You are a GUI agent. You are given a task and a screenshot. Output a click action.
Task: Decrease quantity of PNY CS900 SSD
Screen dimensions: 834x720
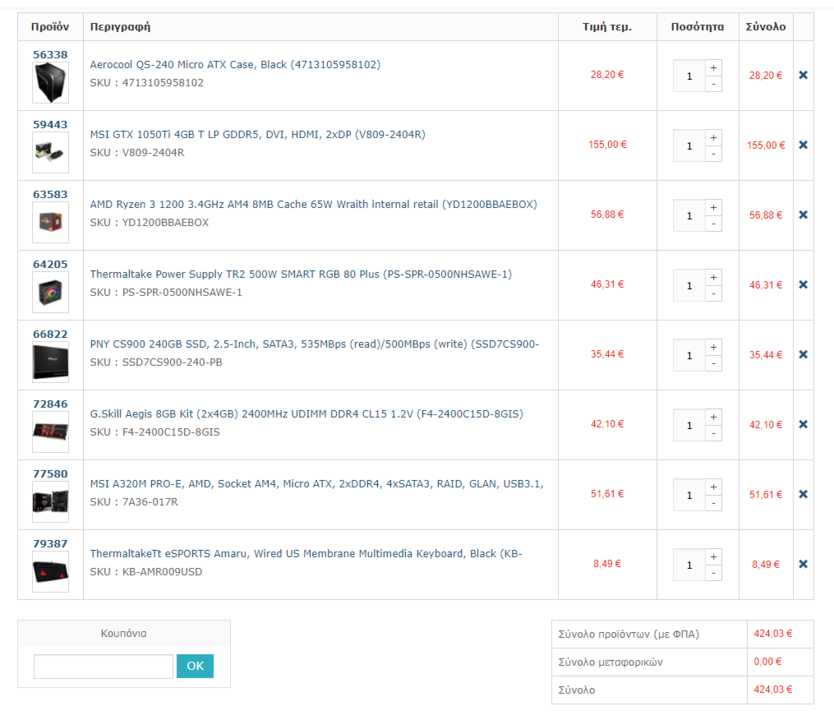point(713,364)
